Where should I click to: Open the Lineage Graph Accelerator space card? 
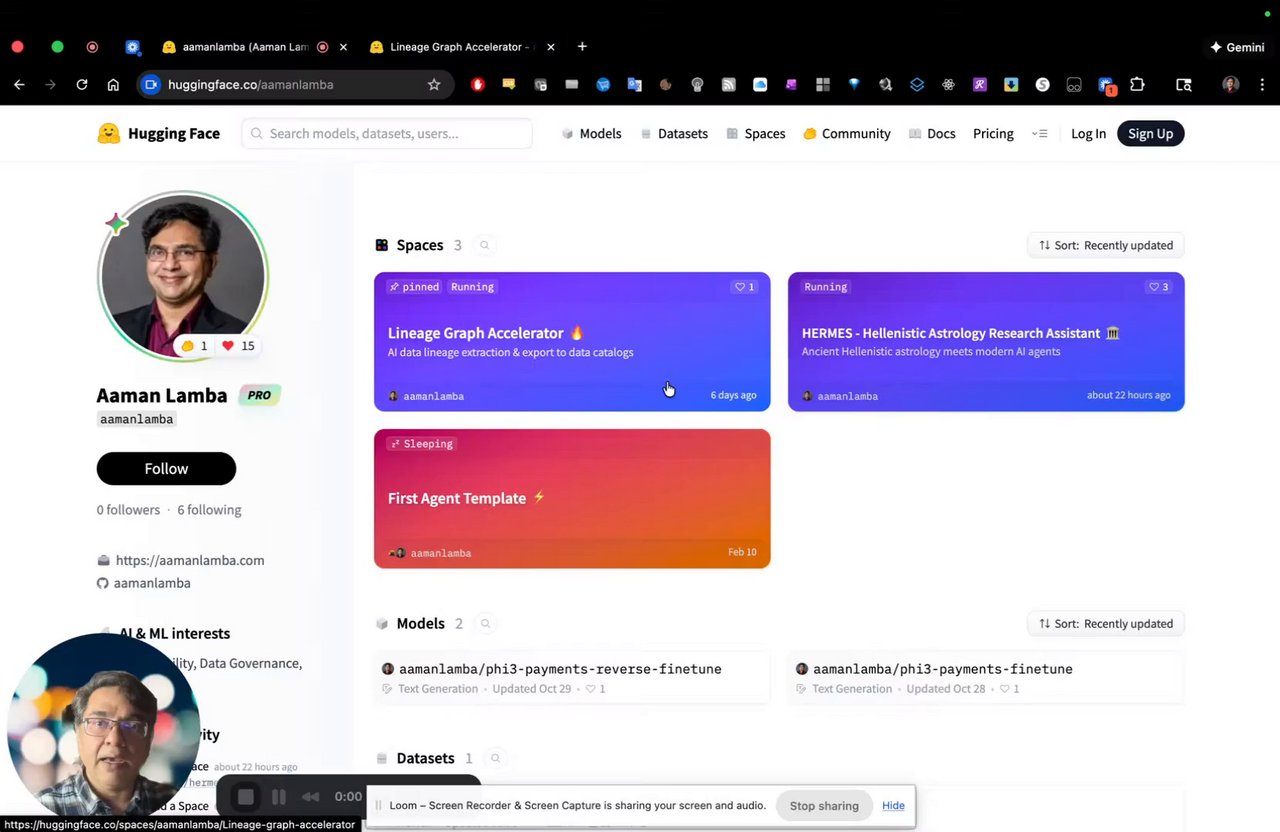[572, 341]
